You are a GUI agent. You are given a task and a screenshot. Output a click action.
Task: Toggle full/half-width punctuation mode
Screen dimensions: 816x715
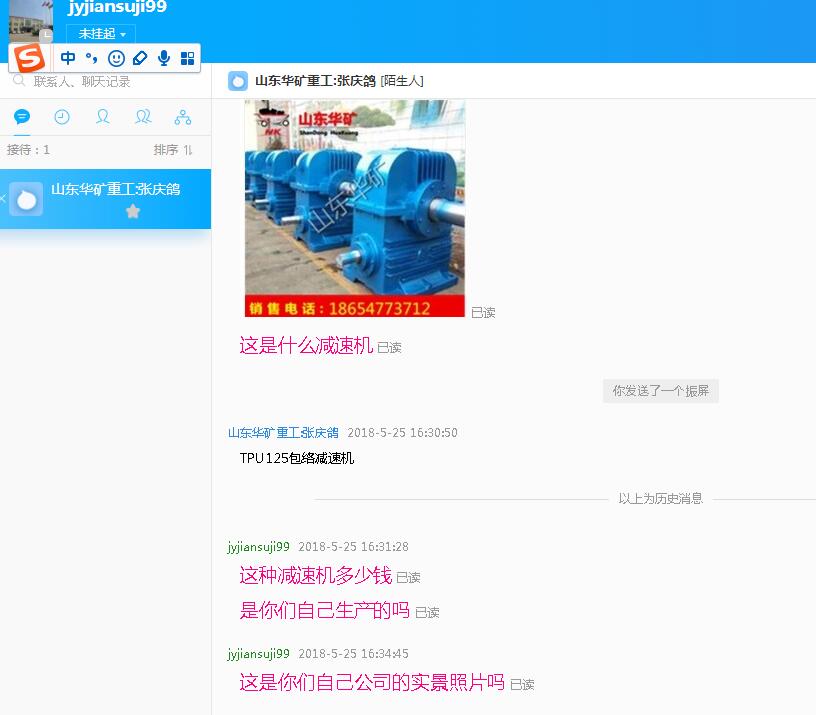coord(93,57)
